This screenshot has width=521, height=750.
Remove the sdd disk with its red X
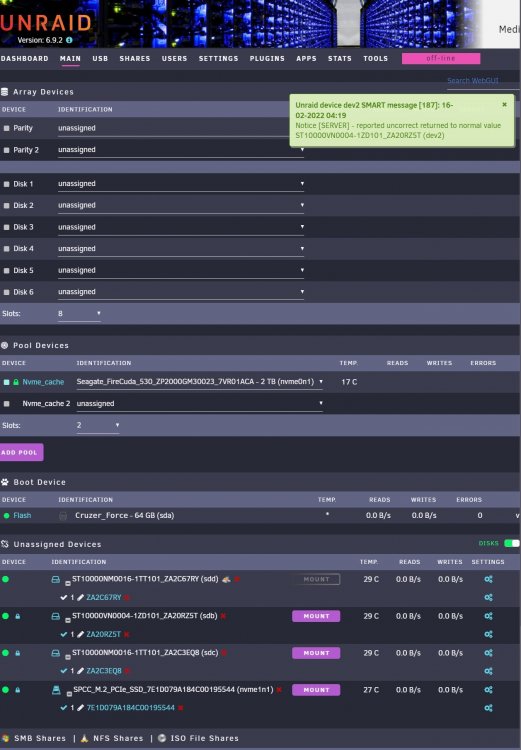click(x=237, y=579)
